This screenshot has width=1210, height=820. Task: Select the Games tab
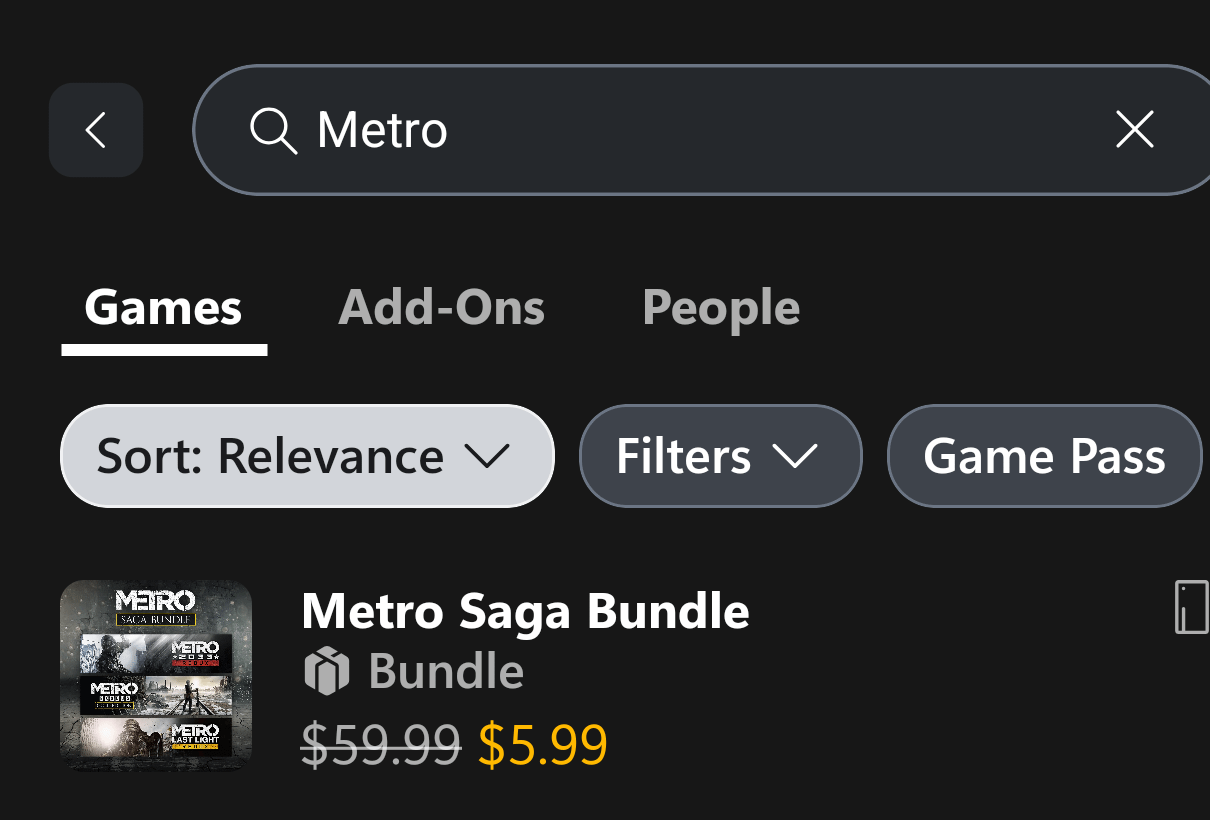point(163,308)
